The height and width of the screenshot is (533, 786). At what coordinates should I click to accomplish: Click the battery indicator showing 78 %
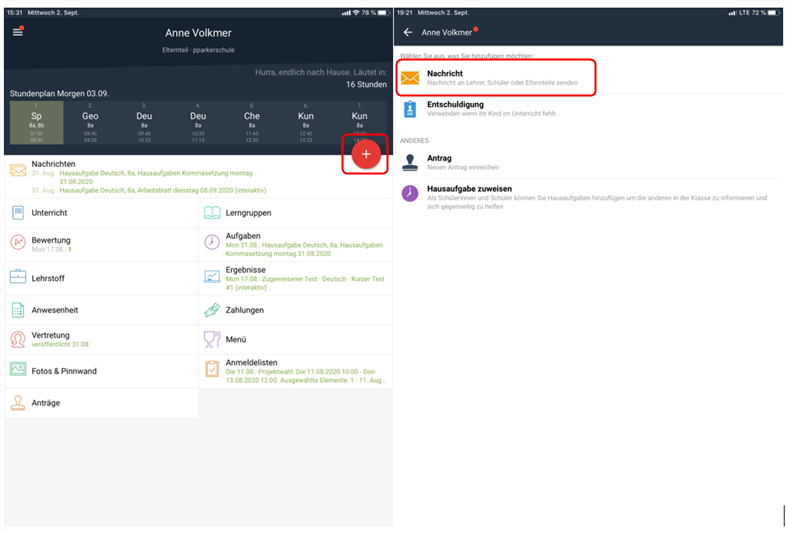coord(375,13)
